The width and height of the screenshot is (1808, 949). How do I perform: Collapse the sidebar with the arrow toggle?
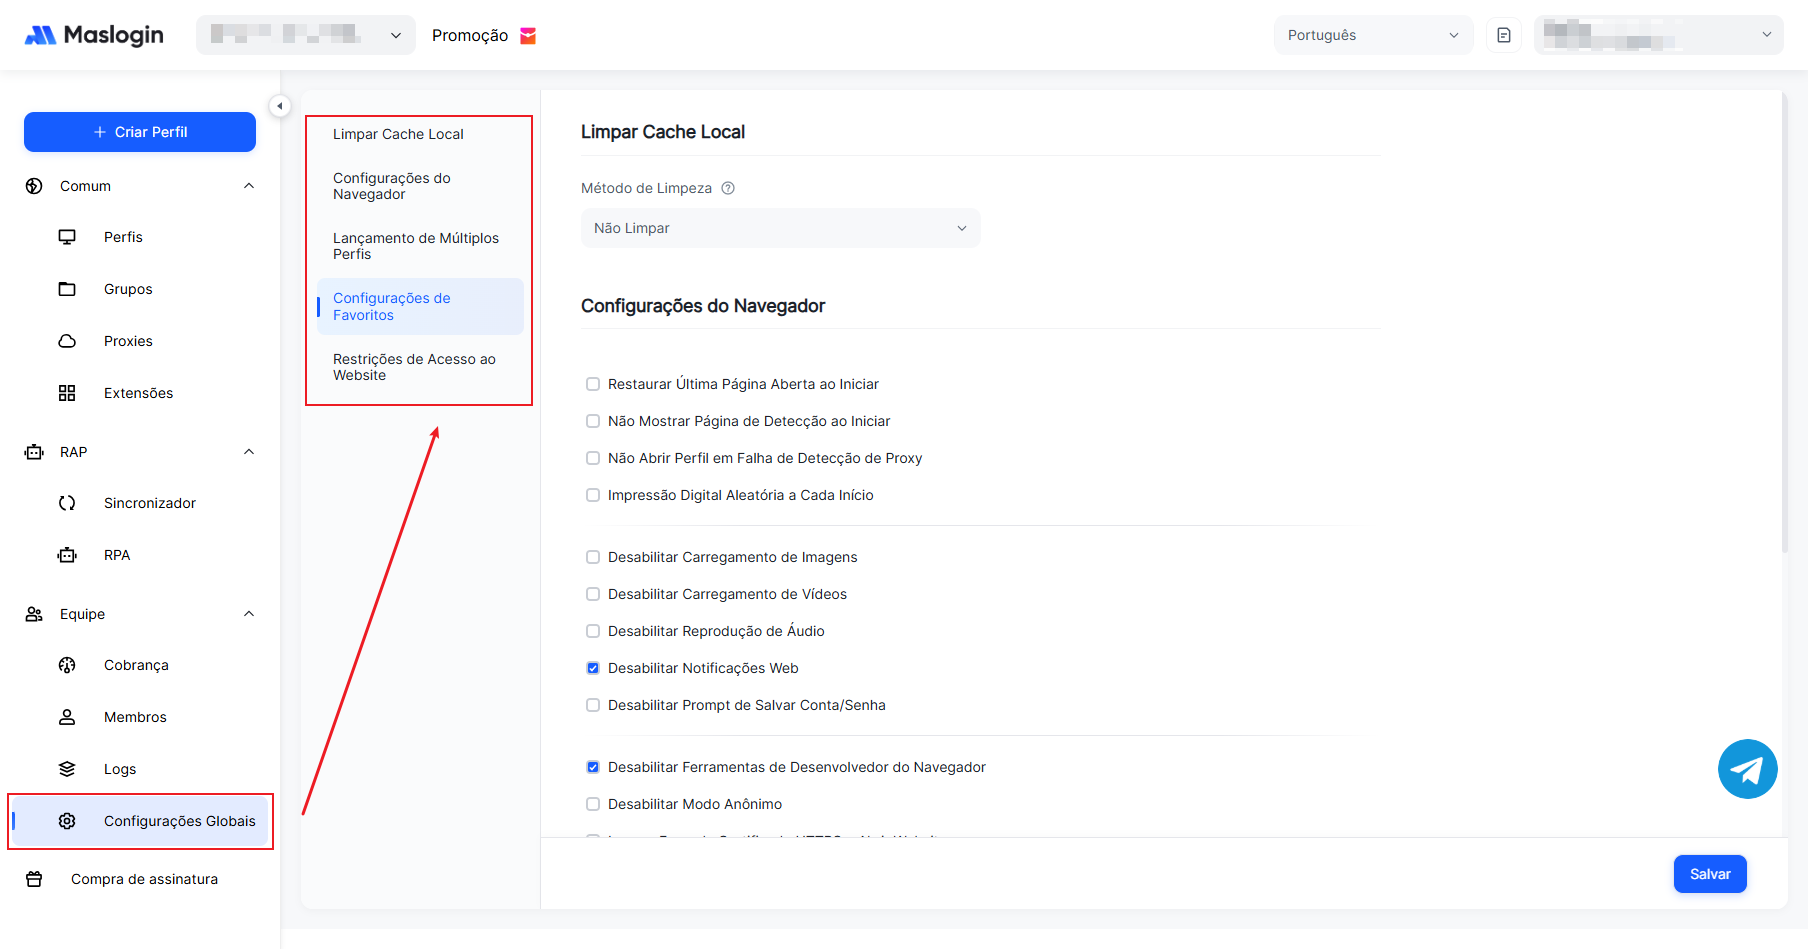click(280, 106)
